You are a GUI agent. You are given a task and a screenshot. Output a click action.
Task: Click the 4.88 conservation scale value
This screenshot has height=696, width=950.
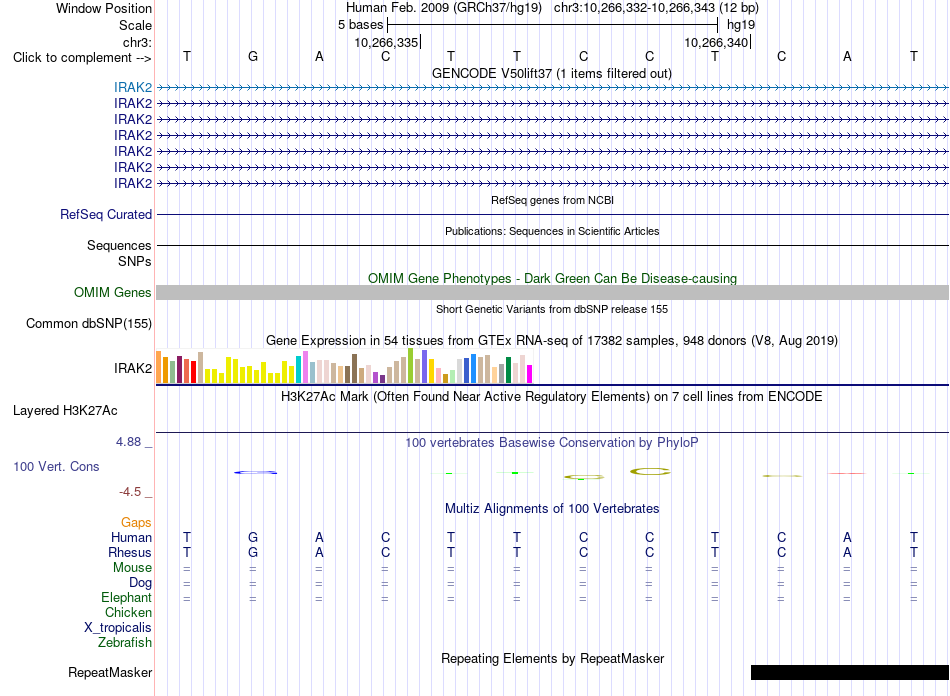128,442
